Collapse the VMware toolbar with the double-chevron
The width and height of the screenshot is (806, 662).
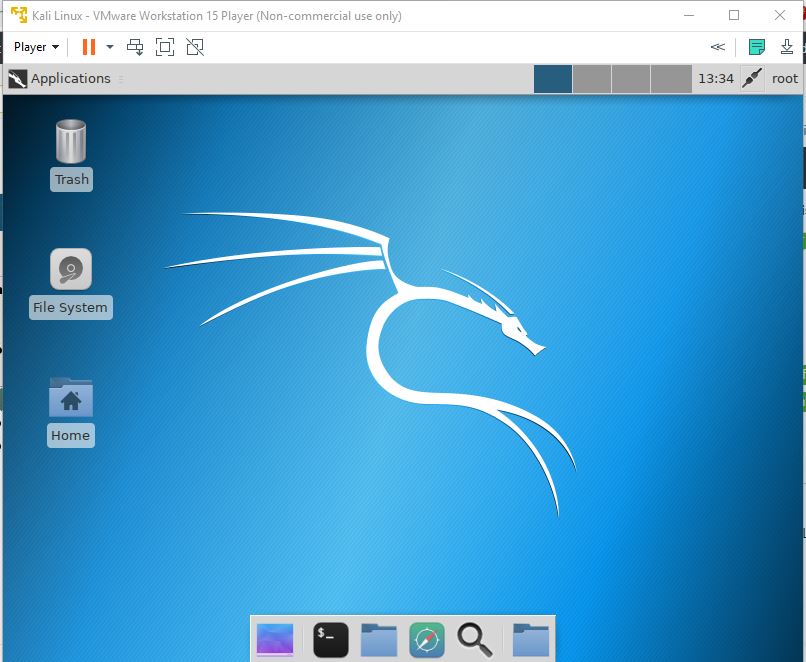tap(717, 46)
